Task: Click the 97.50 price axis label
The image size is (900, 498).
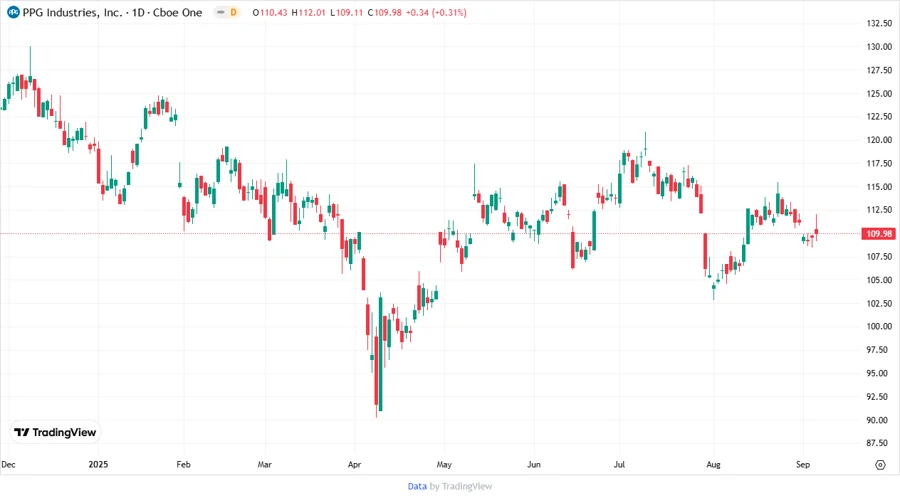Action: pyautogui.click(x=879, y=350)
